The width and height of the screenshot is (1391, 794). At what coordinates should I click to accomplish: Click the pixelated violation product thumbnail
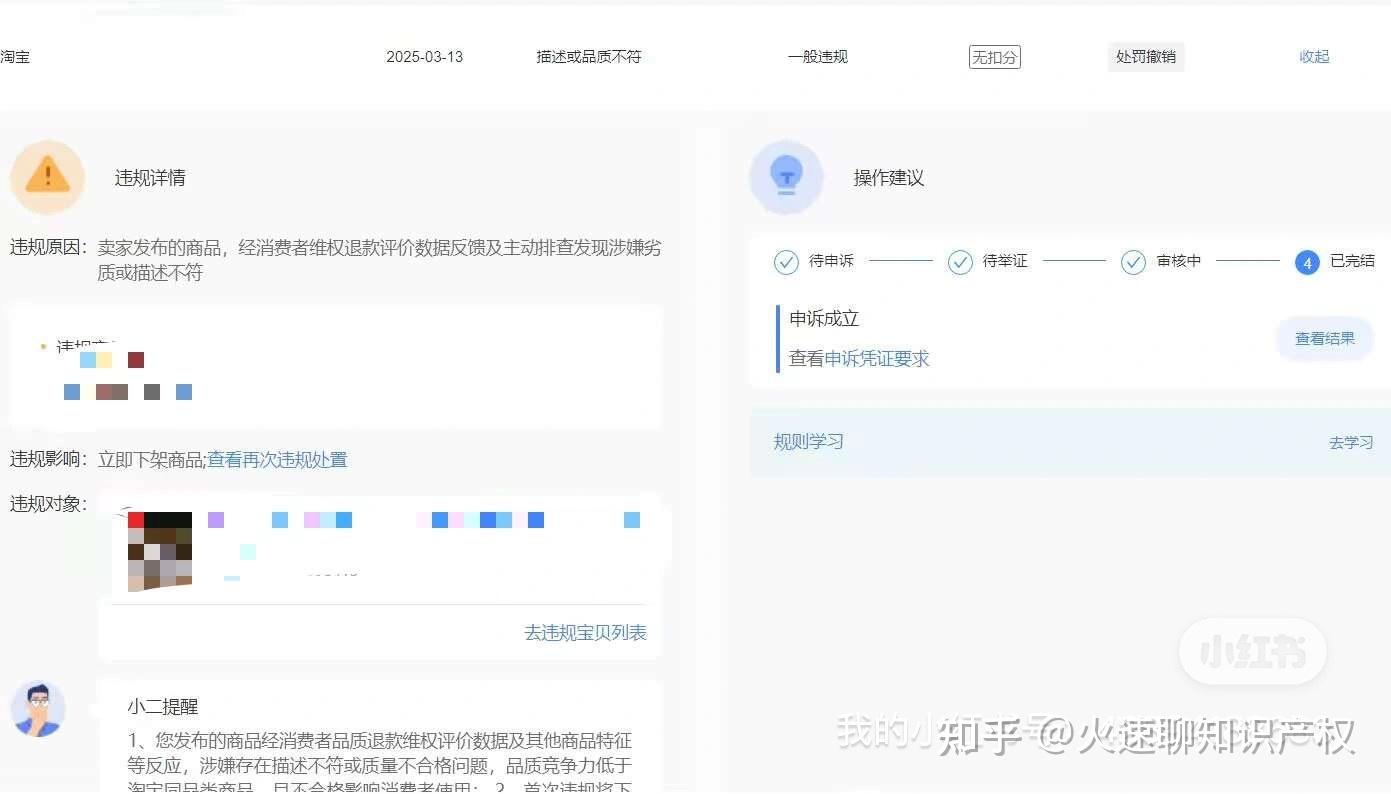160,551
